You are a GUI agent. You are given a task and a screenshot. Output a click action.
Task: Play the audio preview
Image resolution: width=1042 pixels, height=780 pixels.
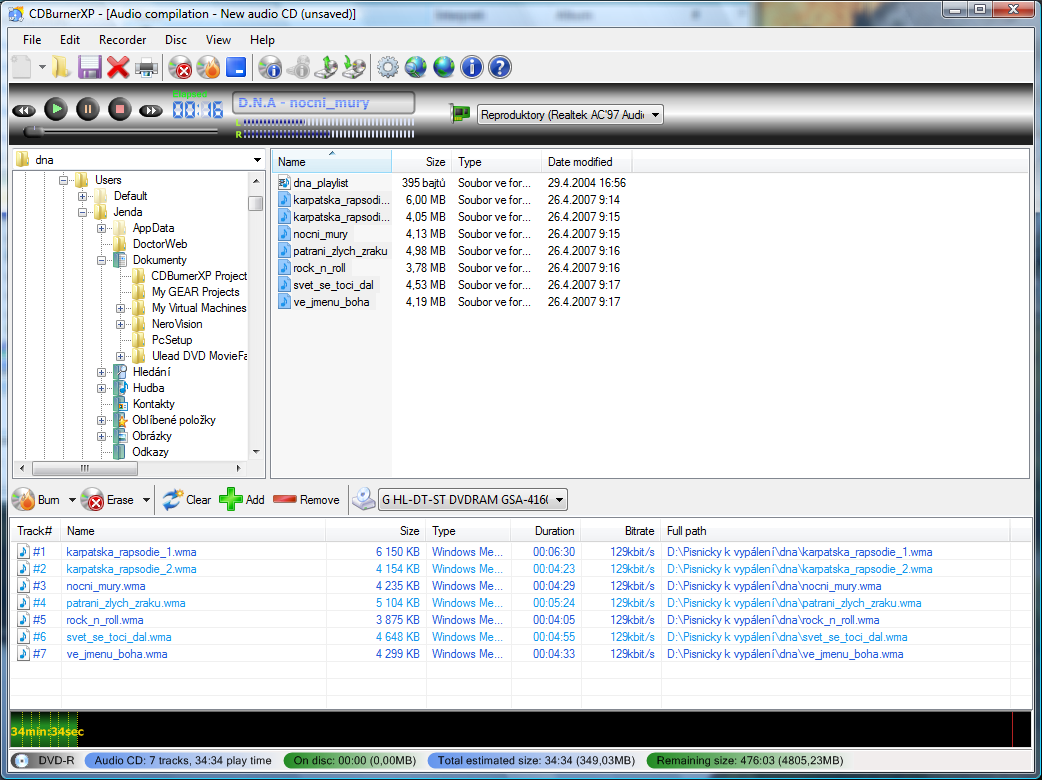click(56, 109)
